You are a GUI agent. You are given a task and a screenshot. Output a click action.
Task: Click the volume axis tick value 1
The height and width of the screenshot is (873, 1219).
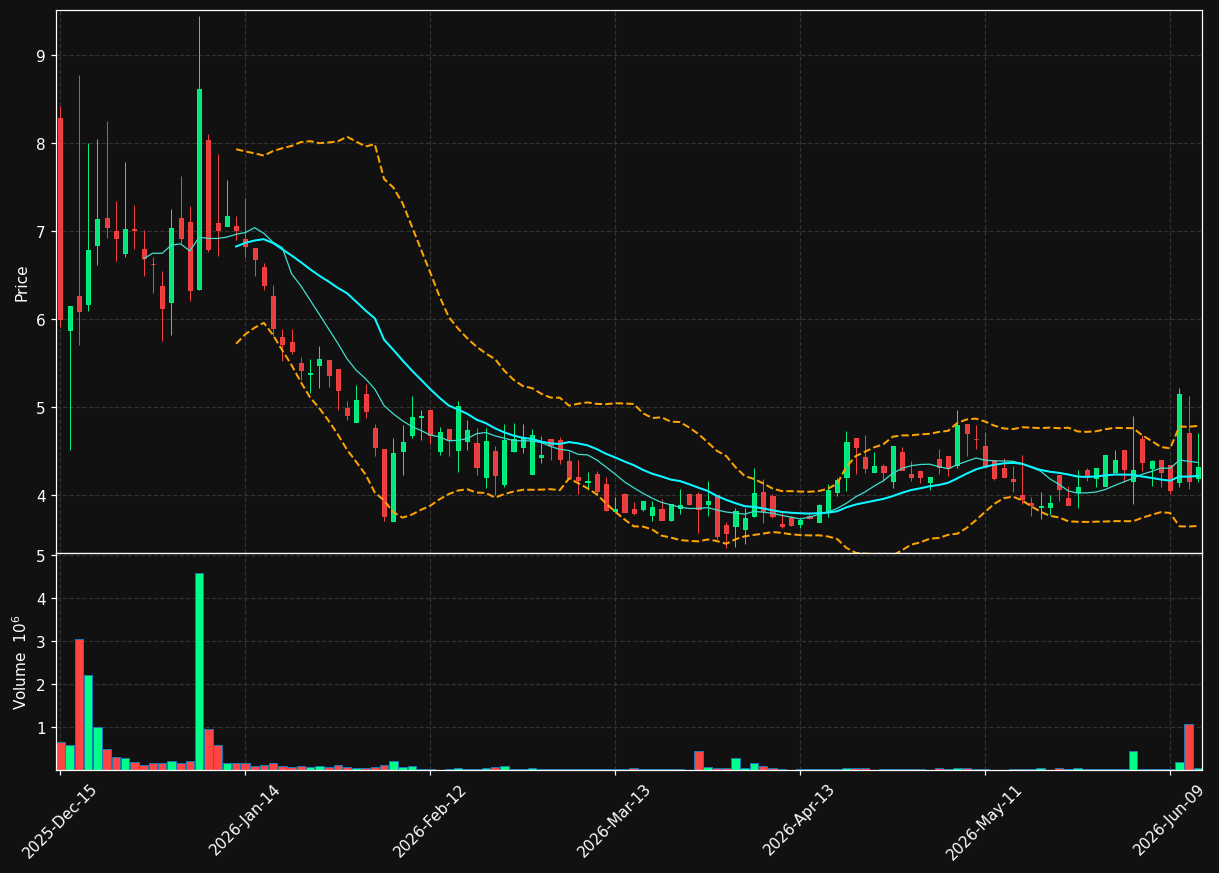click(x=41, y=728)
